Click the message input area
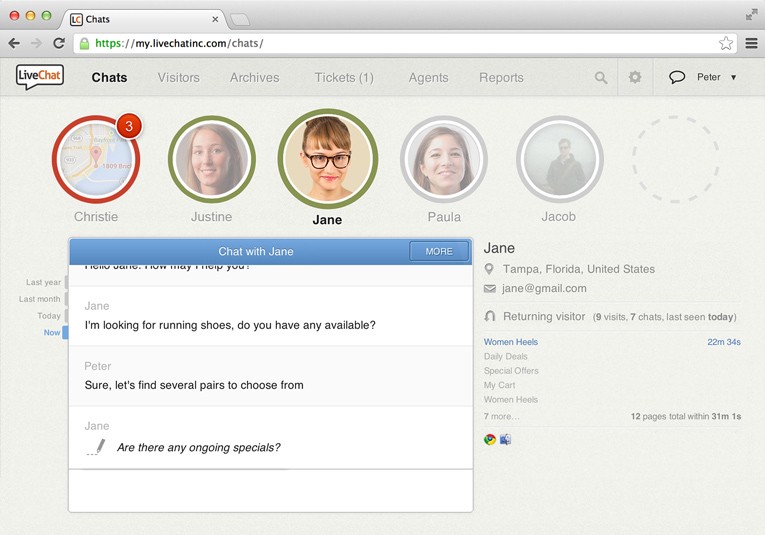The width and height of the screenshot is (765, 535). tap(271, 491)
